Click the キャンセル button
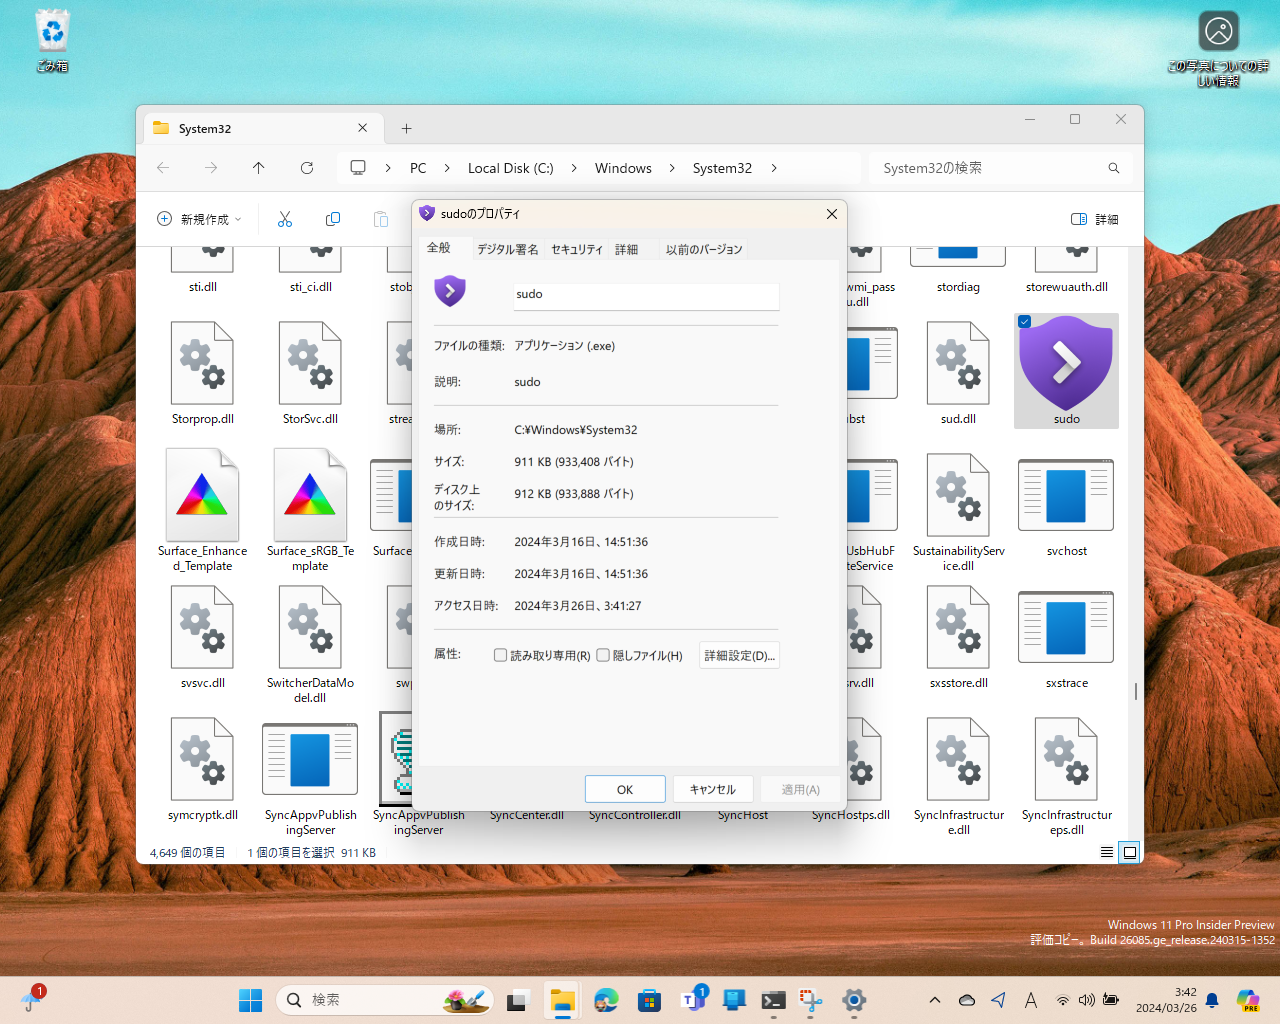 click(713, 789)
